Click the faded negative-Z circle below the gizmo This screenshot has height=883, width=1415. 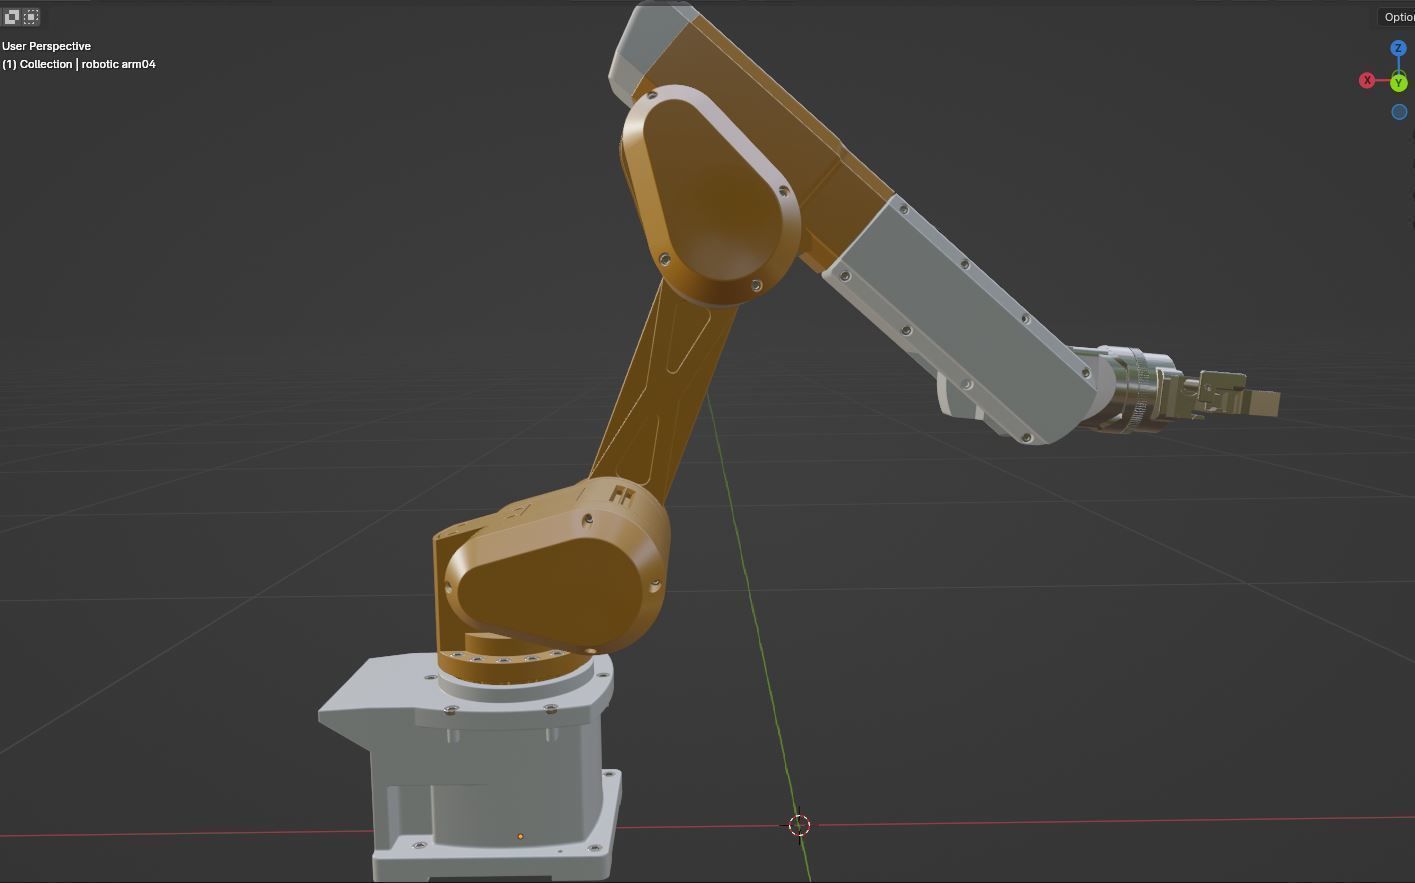[x=1399, y=112]
